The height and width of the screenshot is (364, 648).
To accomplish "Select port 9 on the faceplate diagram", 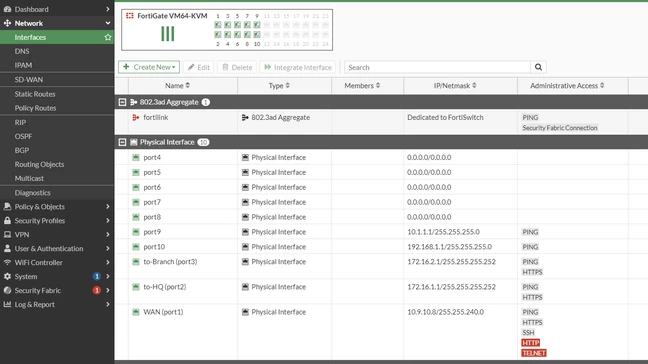I will tap(257, 25).
